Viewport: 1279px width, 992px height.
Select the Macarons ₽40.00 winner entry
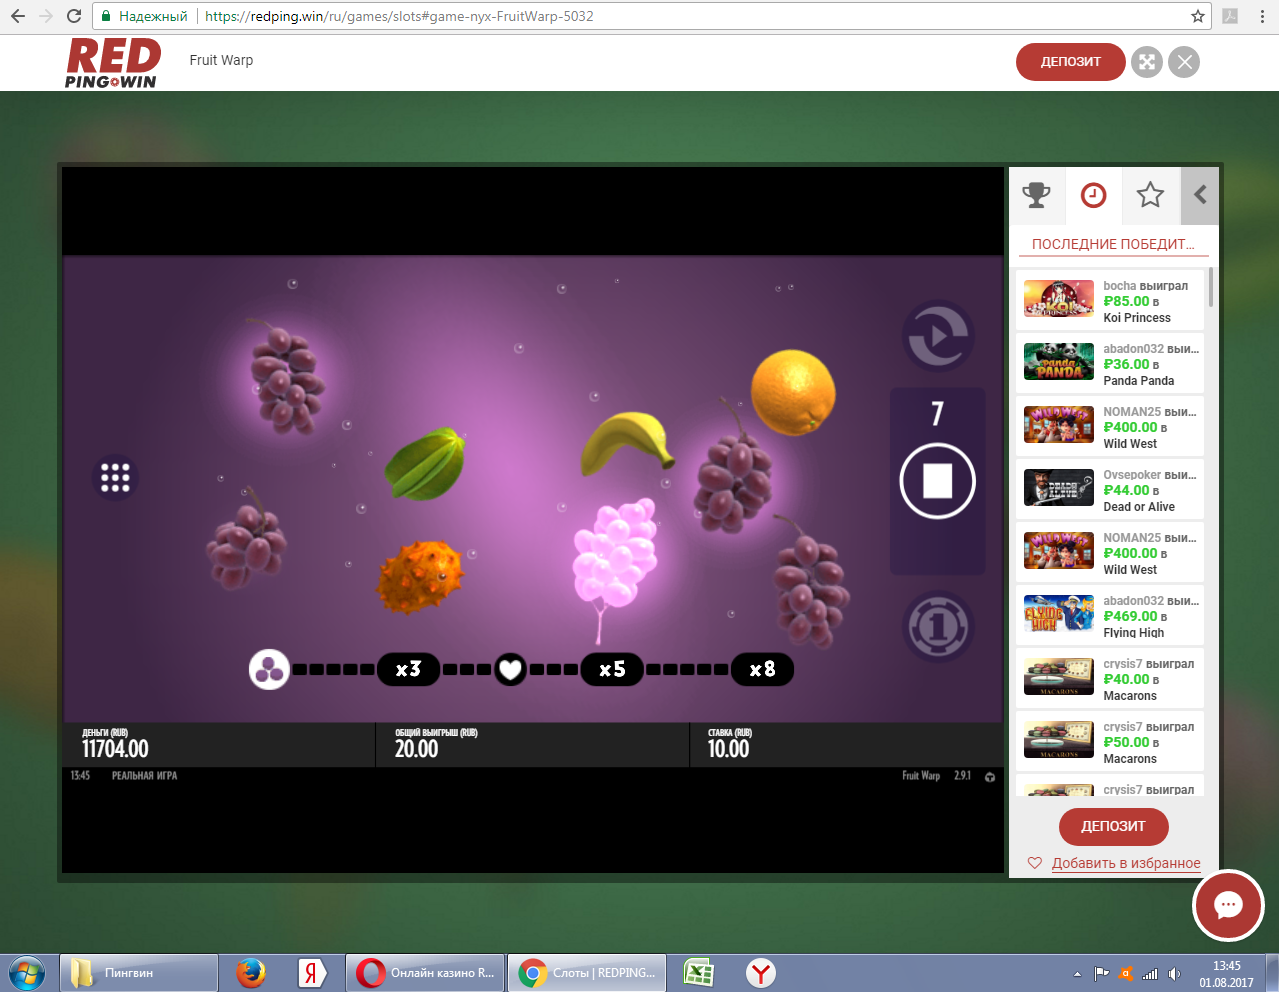(x=1110, y=679)
